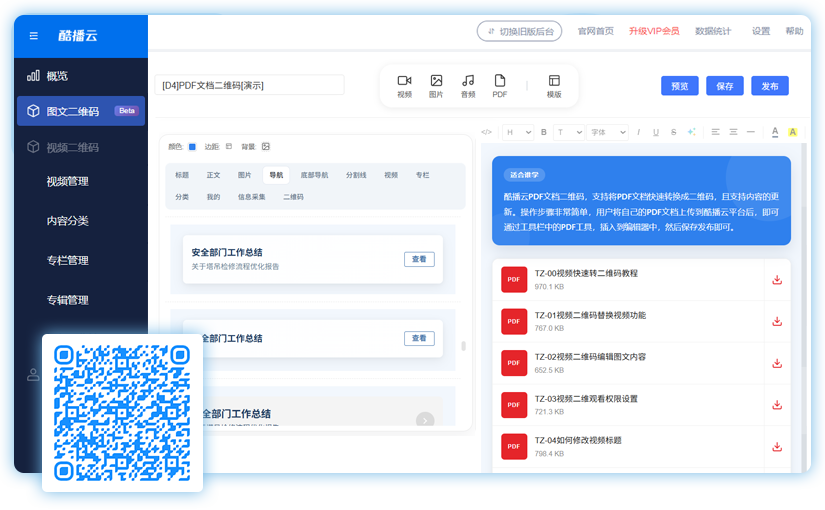Screen dimensions: 825x510
Task: Select the 我的 component tab
Action: coord(213,197)
